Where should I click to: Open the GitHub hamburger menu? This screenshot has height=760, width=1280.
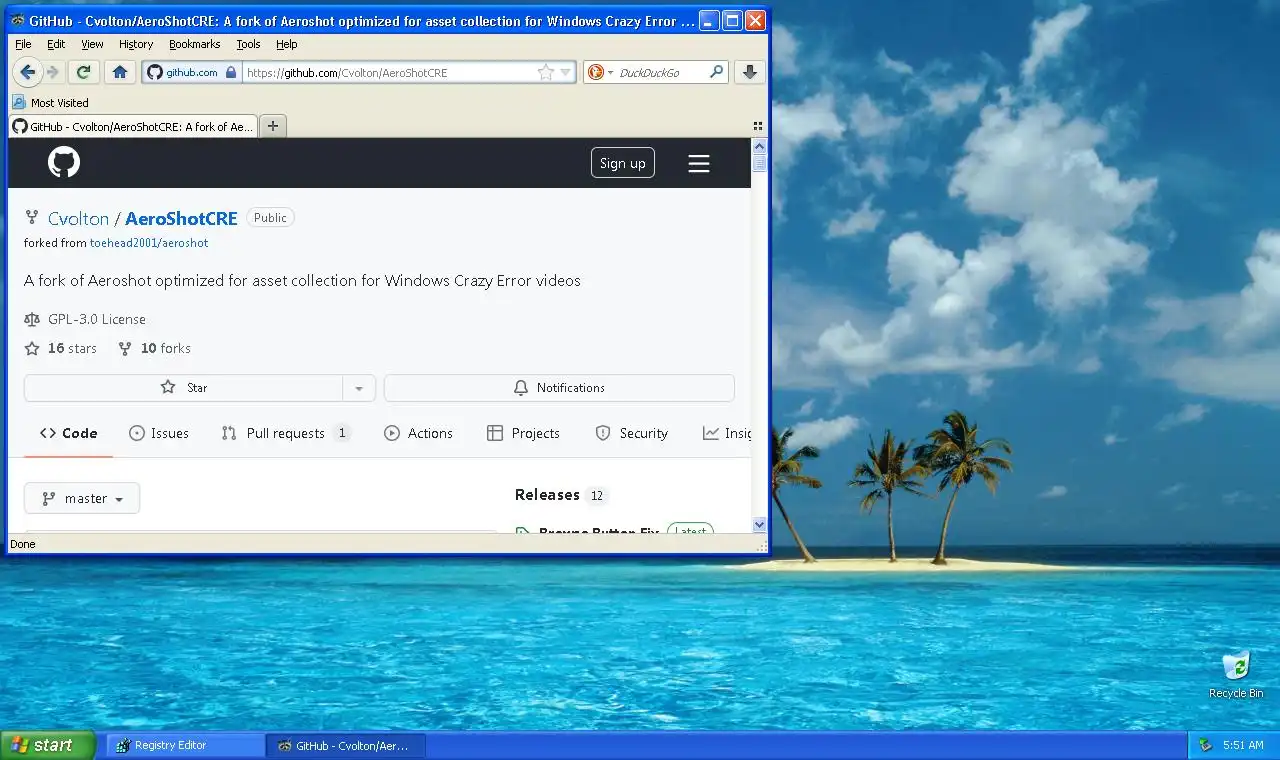699,163
